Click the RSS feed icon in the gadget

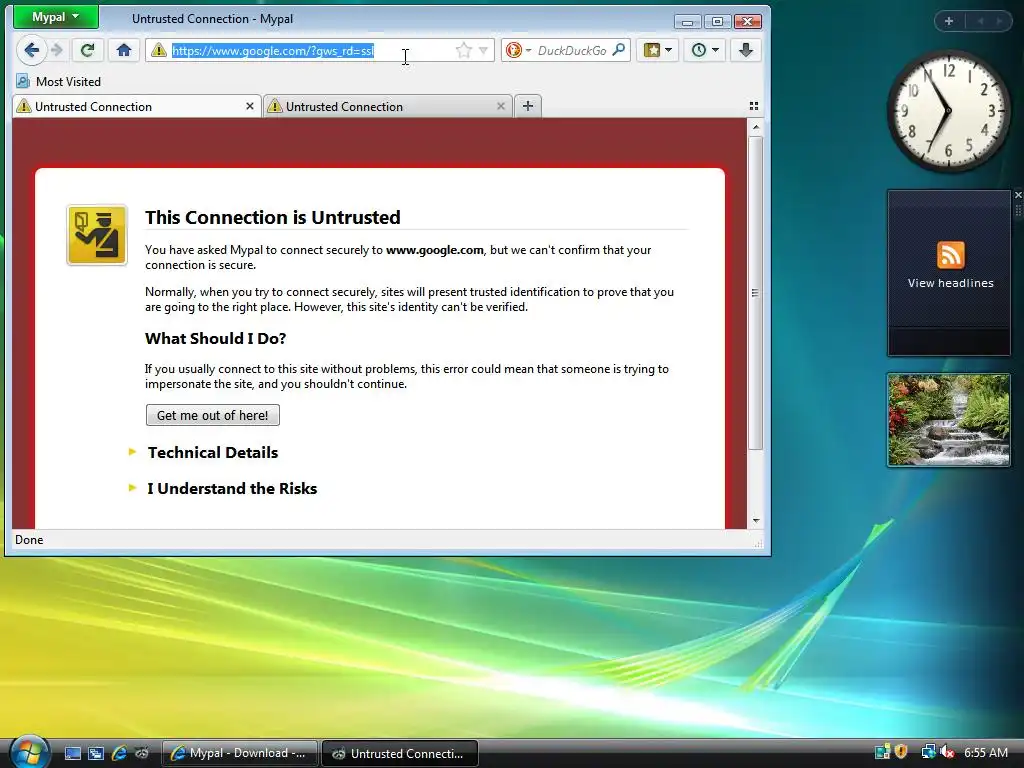coord(950,255)
